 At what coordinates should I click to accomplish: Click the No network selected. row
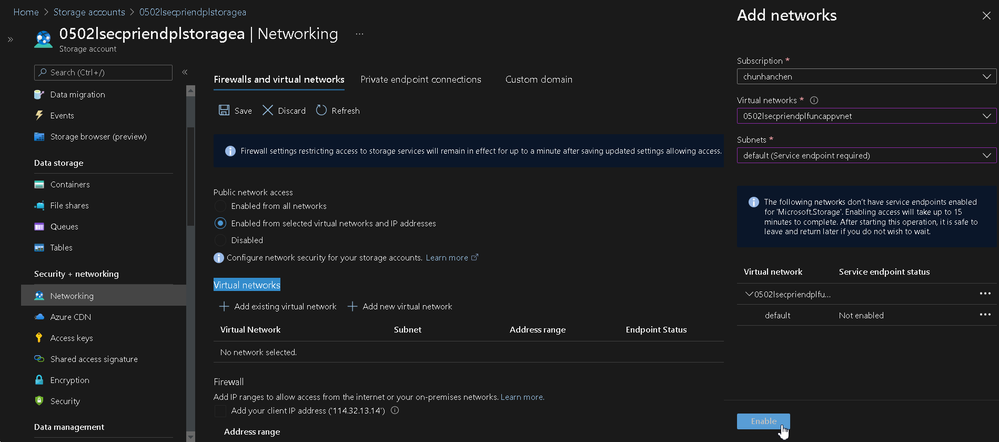(x=468, y=352)
